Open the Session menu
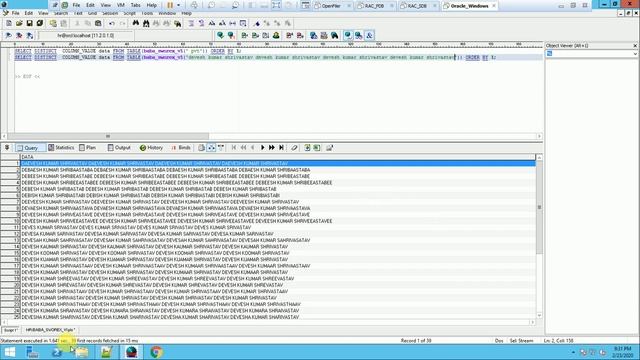 (110, 13)
